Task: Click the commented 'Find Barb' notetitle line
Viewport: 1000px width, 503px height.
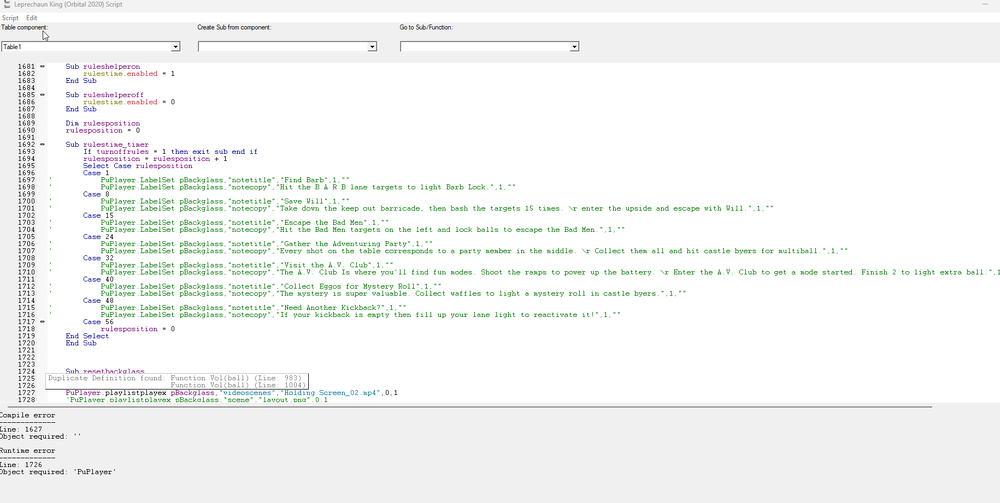Action: point(225,180)
